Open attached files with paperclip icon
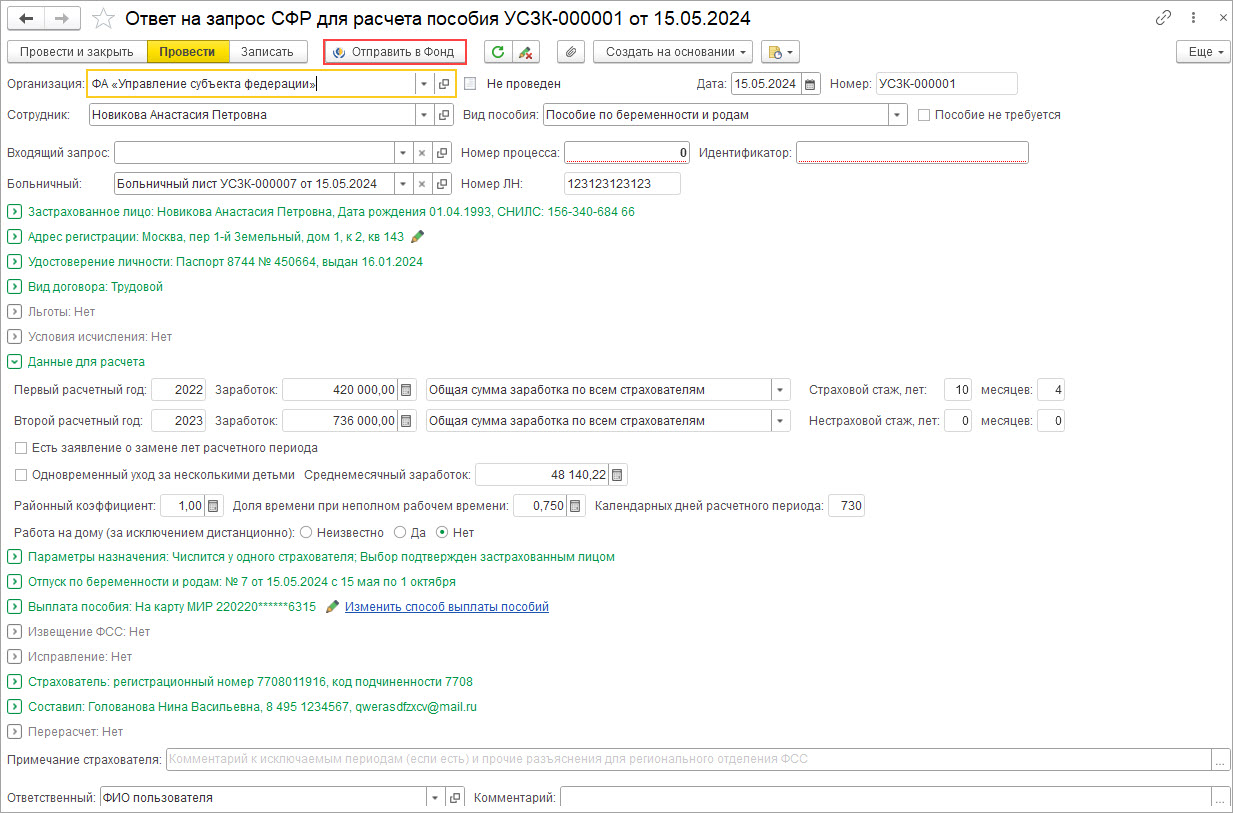 [570, 52]
